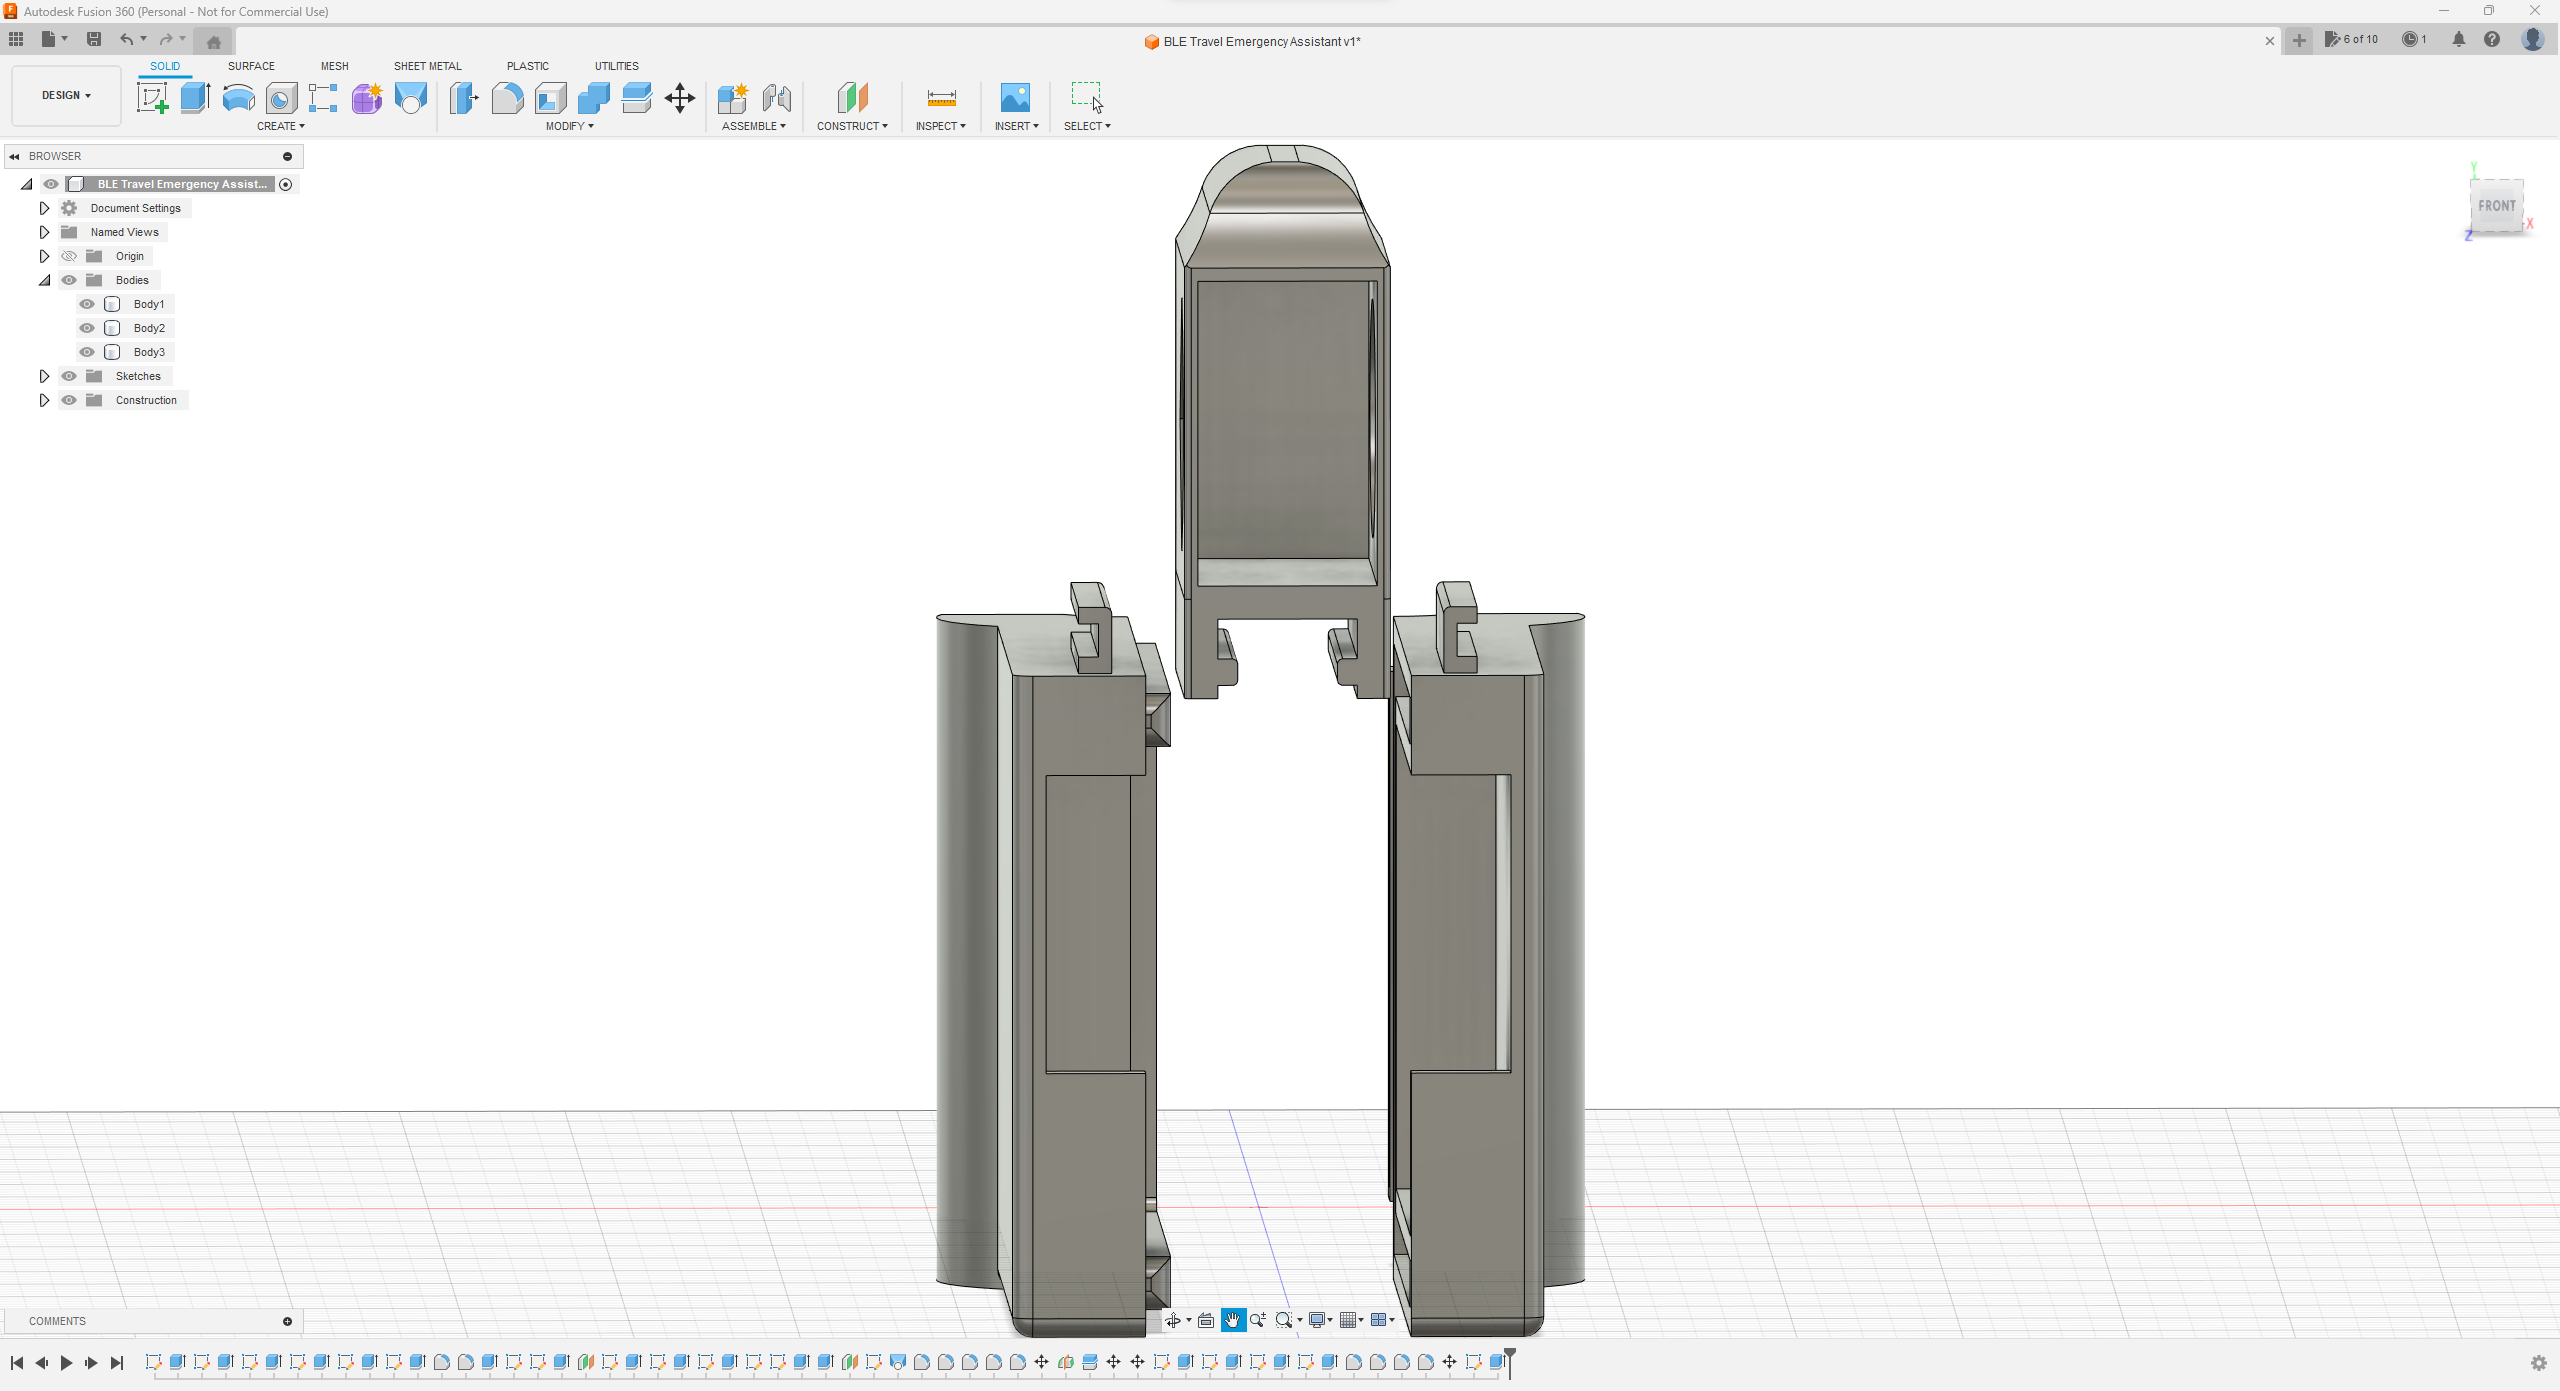Open the SHEET METAL tab

pos(426,65)
